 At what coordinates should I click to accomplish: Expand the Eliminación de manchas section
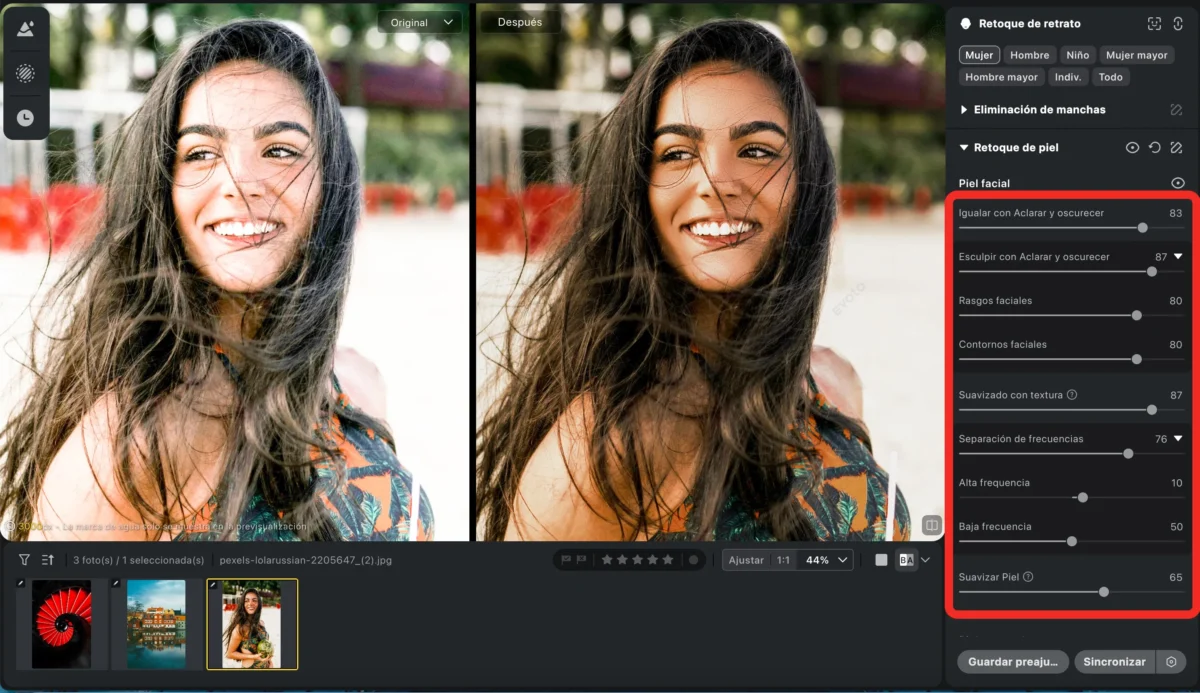coord(964,110)
